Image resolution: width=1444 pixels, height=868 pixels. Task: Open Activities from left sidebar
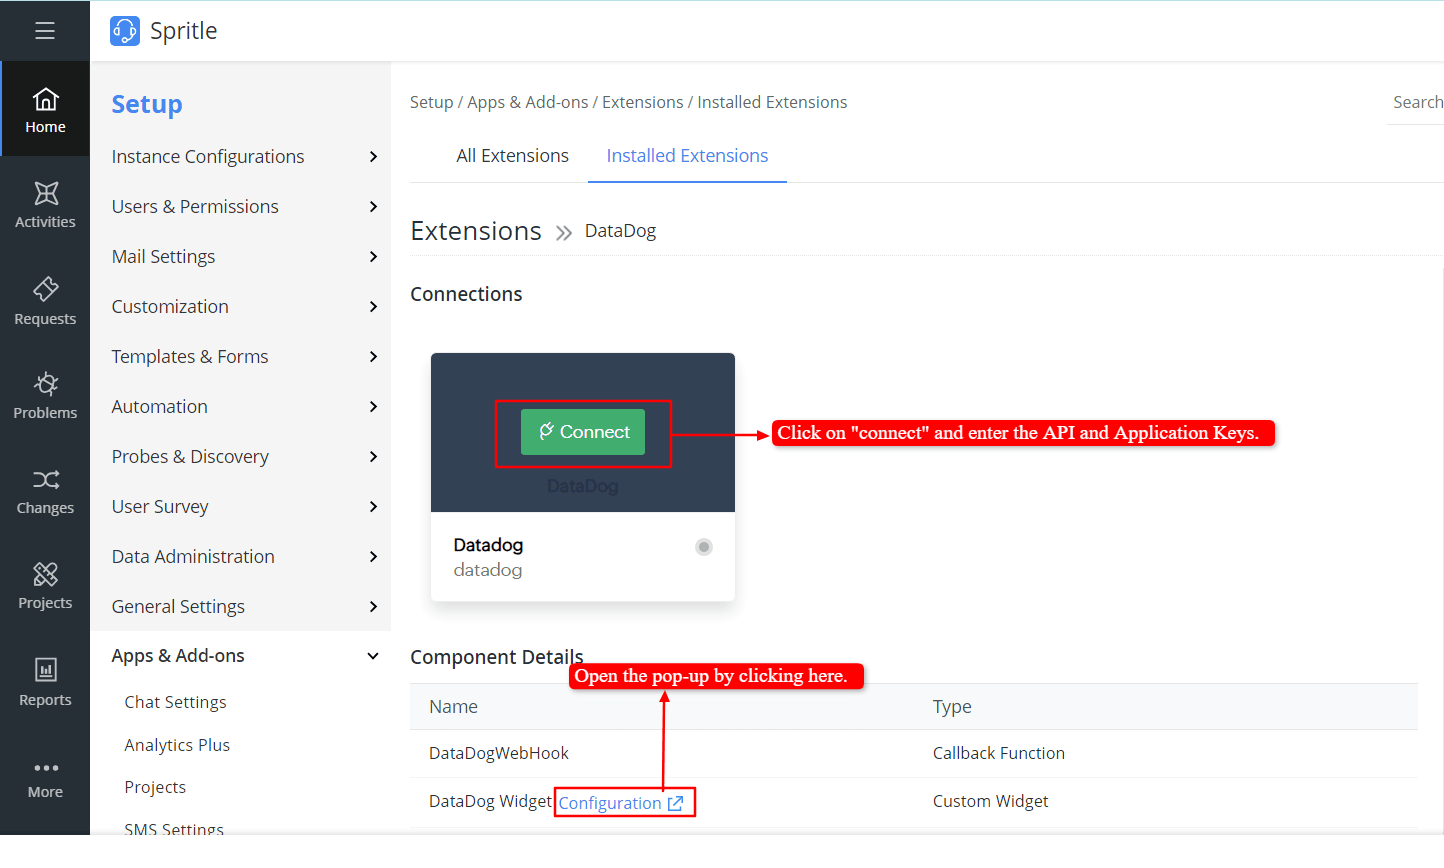tap(45, 205)
